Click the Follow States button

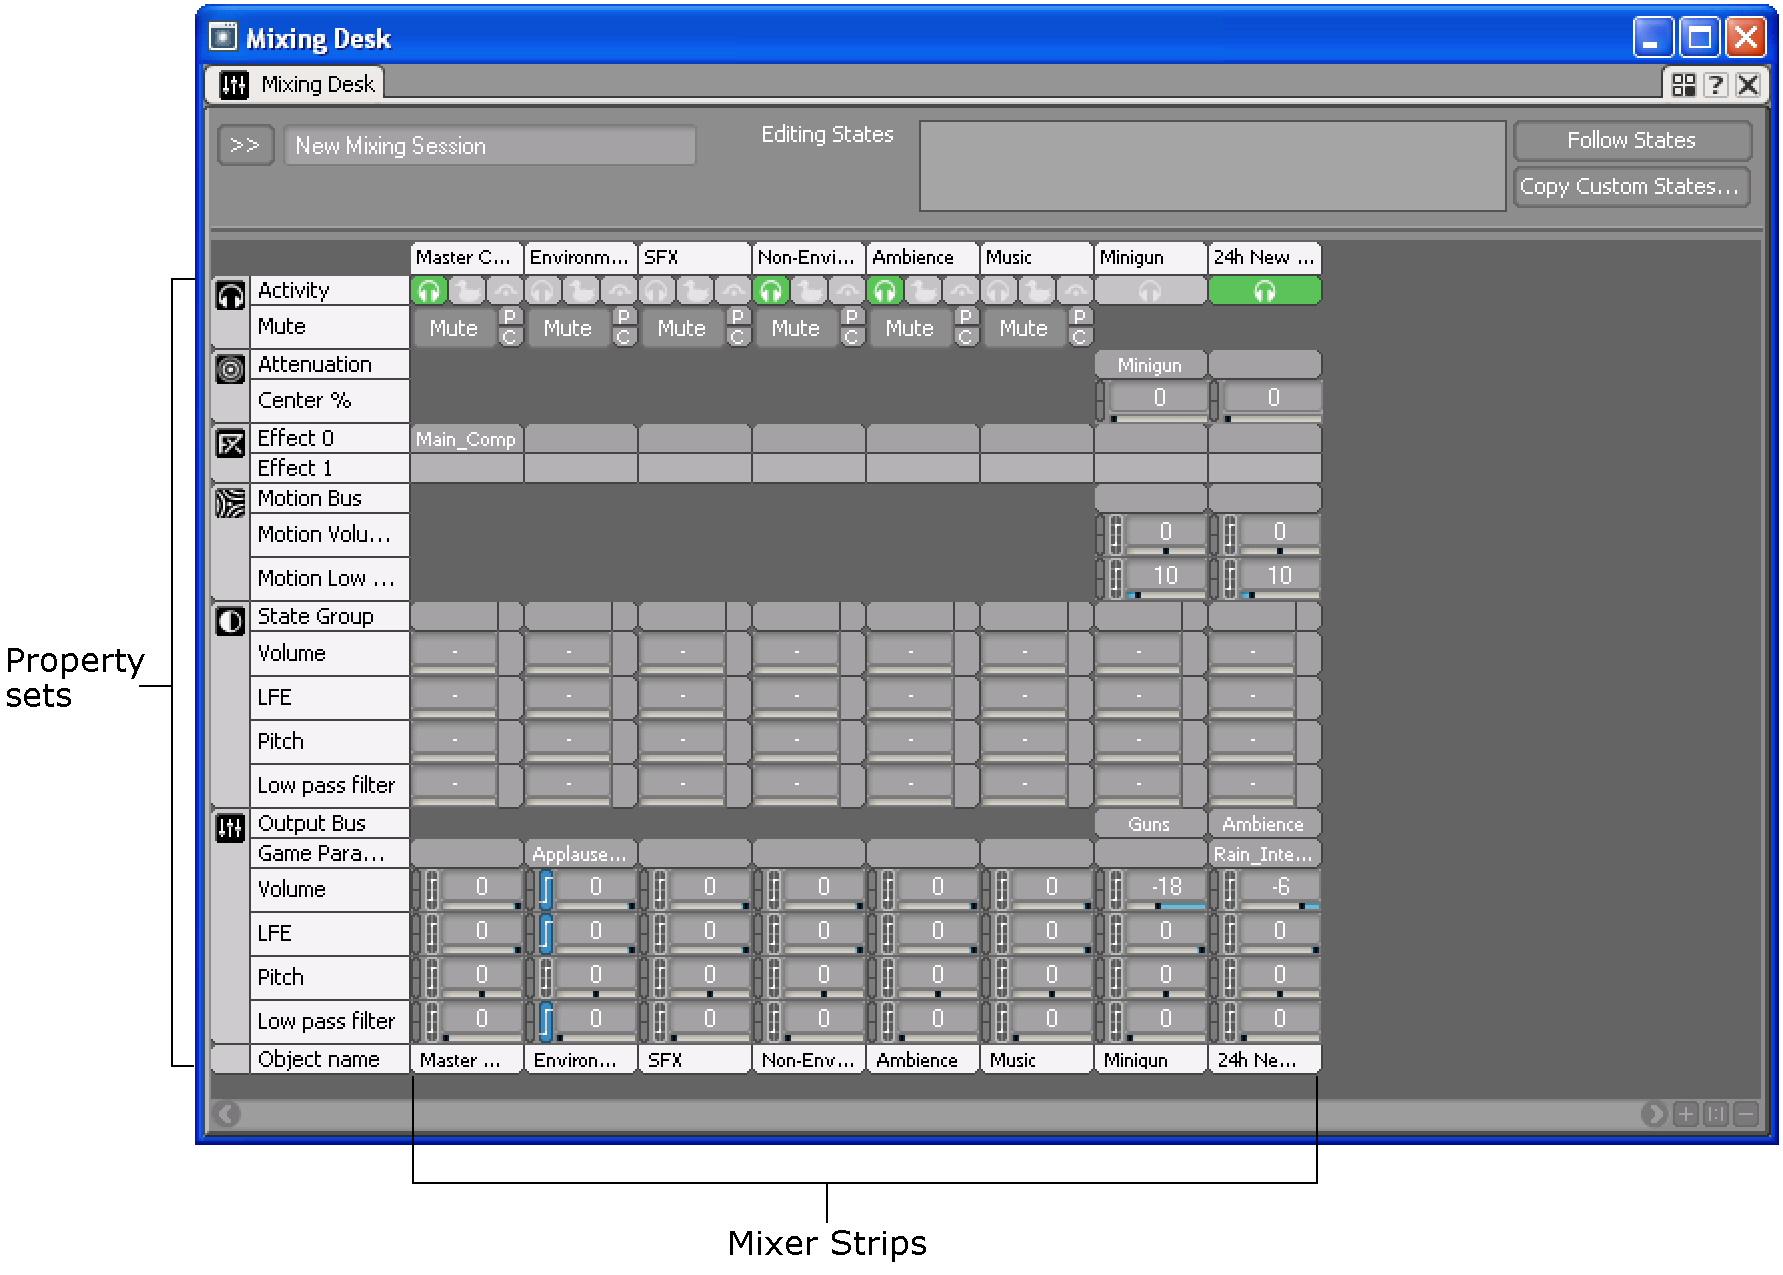(x=1631, y=141)
